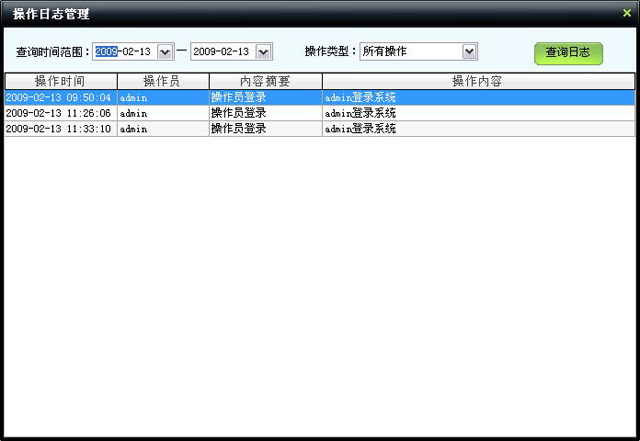Click the 操作日志管理 title bar

click(x=300, y=13)
